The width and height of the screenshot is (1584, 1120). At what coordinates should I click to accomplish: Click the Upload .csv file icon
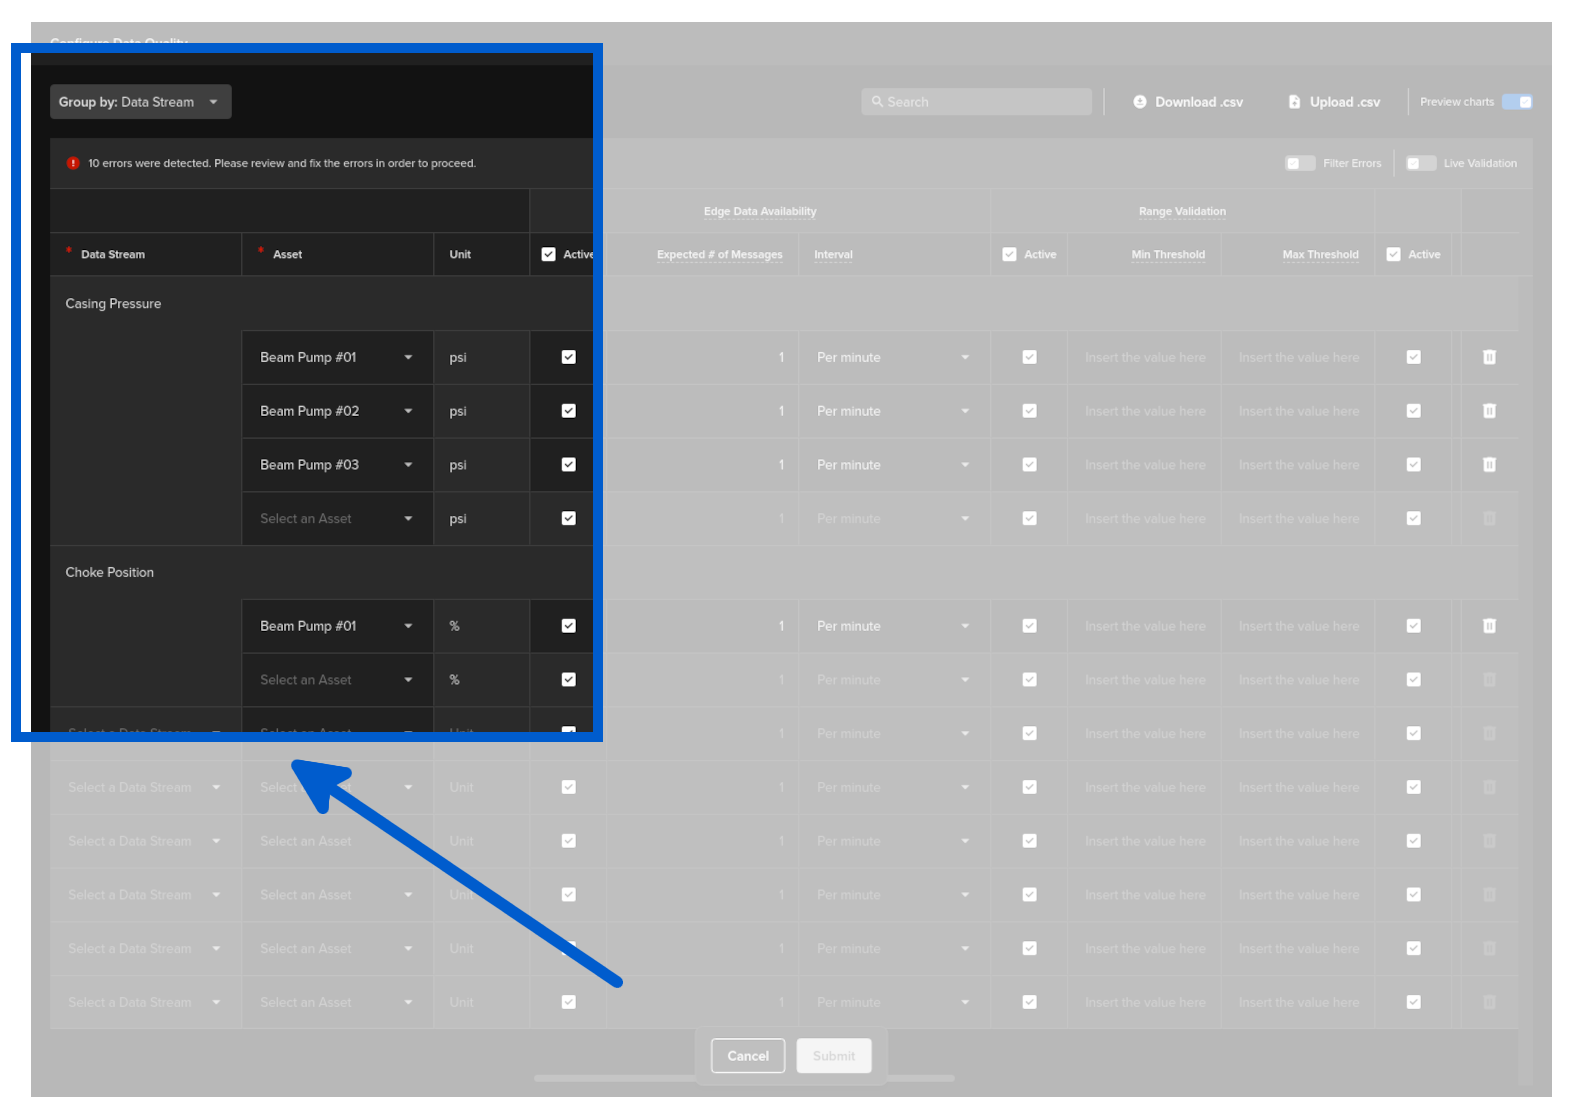pos(1294,102)
